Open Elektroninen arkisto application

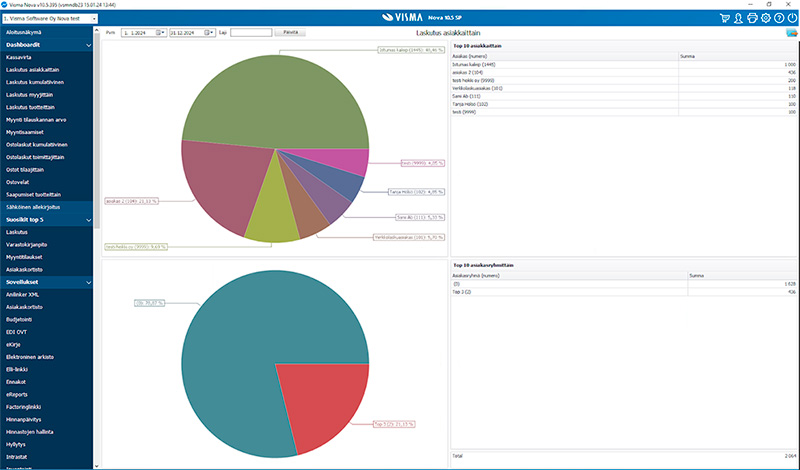pos(30,357)
